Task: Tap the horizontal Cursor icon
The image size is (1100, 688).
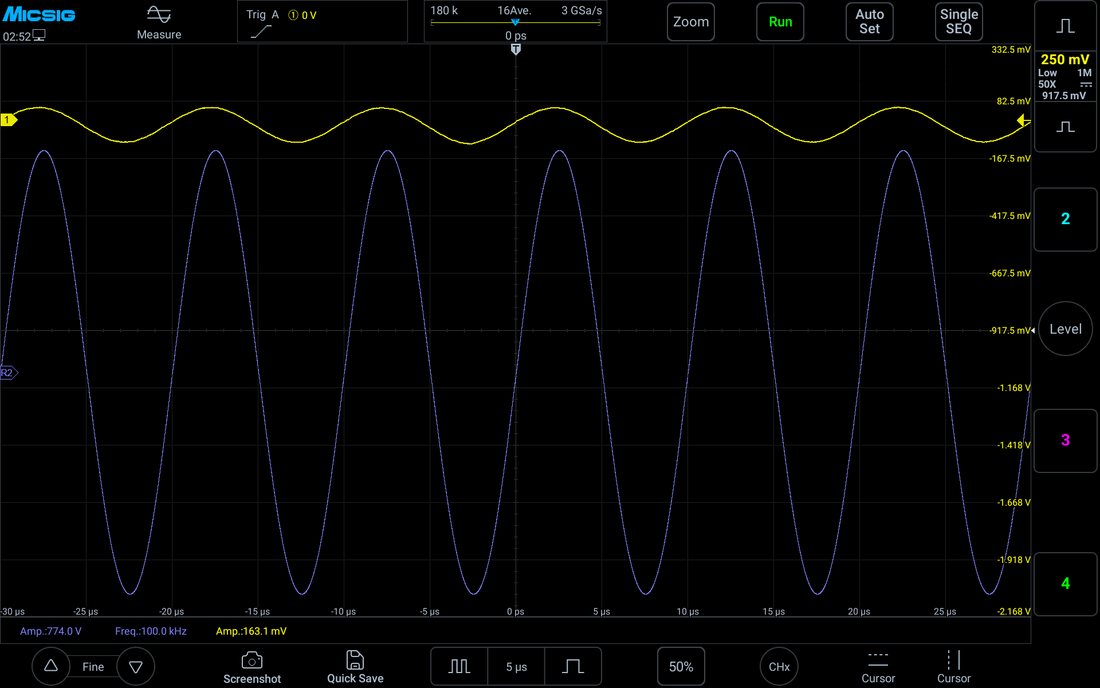Action: point(878,659)
